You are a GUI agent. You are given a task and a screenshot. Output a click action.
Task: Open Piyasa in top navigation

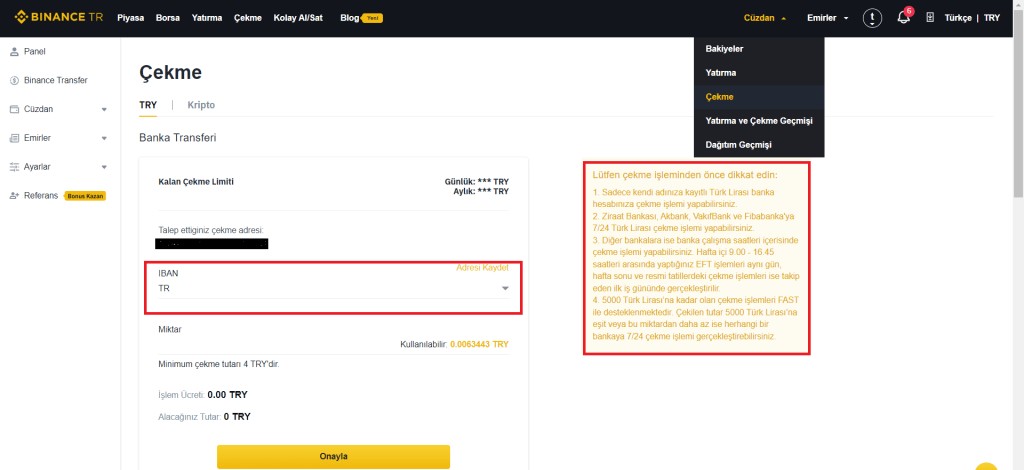pyautogui.click(x=131, y=18)
